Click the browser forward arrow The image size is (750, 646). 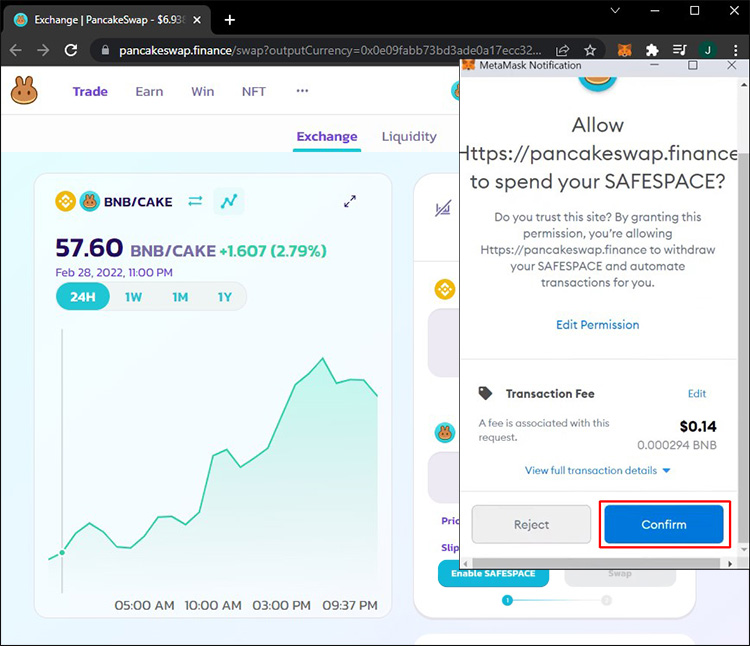[x=43, y=50]
